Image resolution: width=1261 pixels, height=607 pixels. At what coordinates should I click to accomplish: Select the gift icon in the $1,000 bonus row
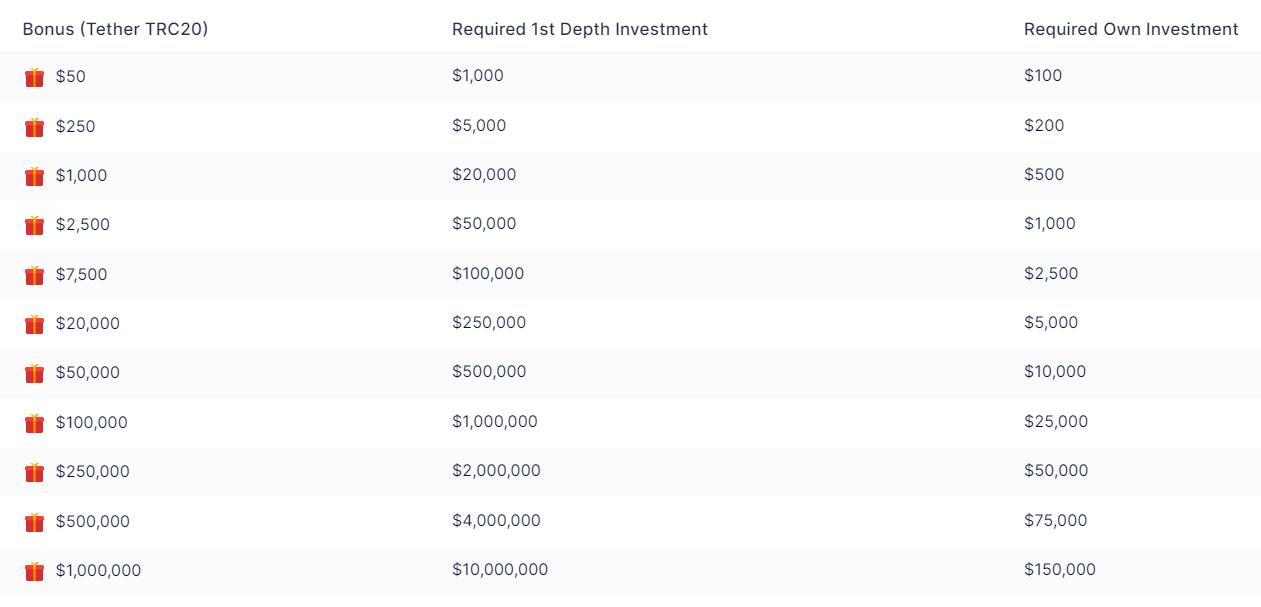[x=35, y=176]
